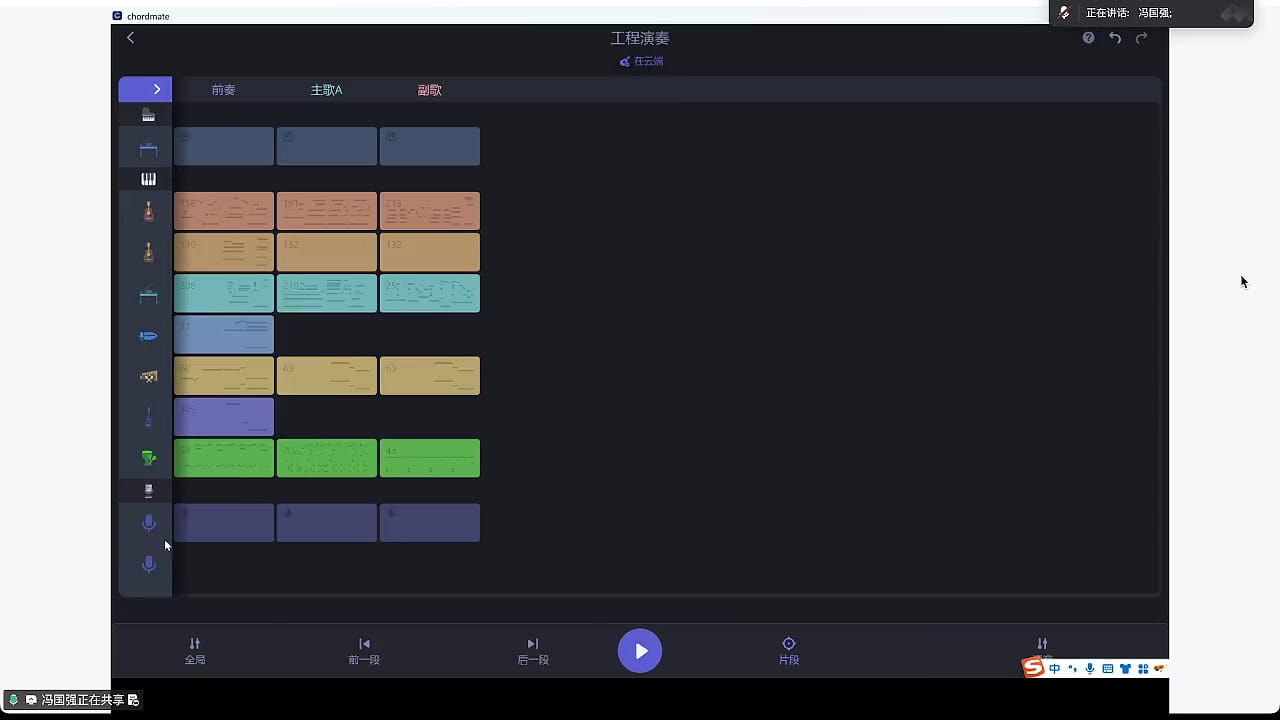Click the grand piano category icon at sidebar top
The width and height of the screenshot is (1280, 720).
(x=148, y=115)
